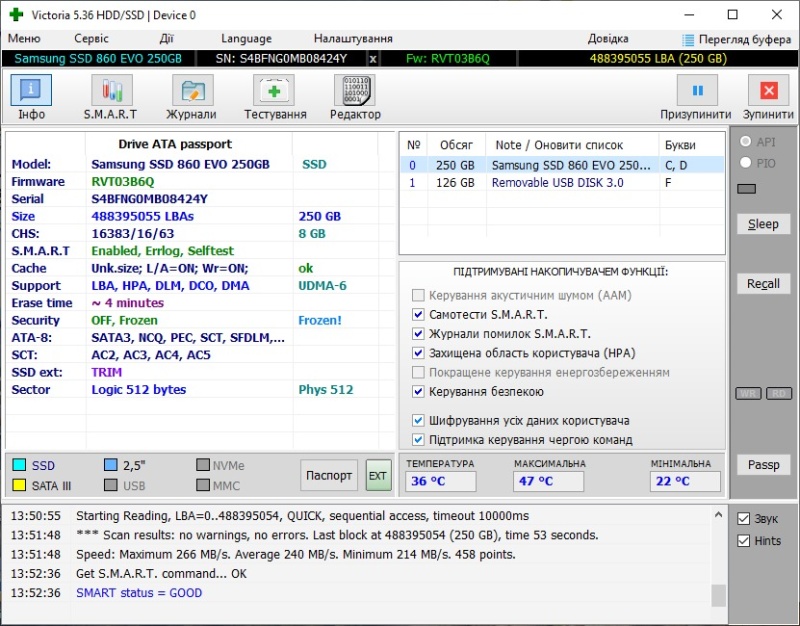Screen dimensions: 800x626
Task: Click the minimum temperature field 22 °C
Action: [x=685, y=481]
